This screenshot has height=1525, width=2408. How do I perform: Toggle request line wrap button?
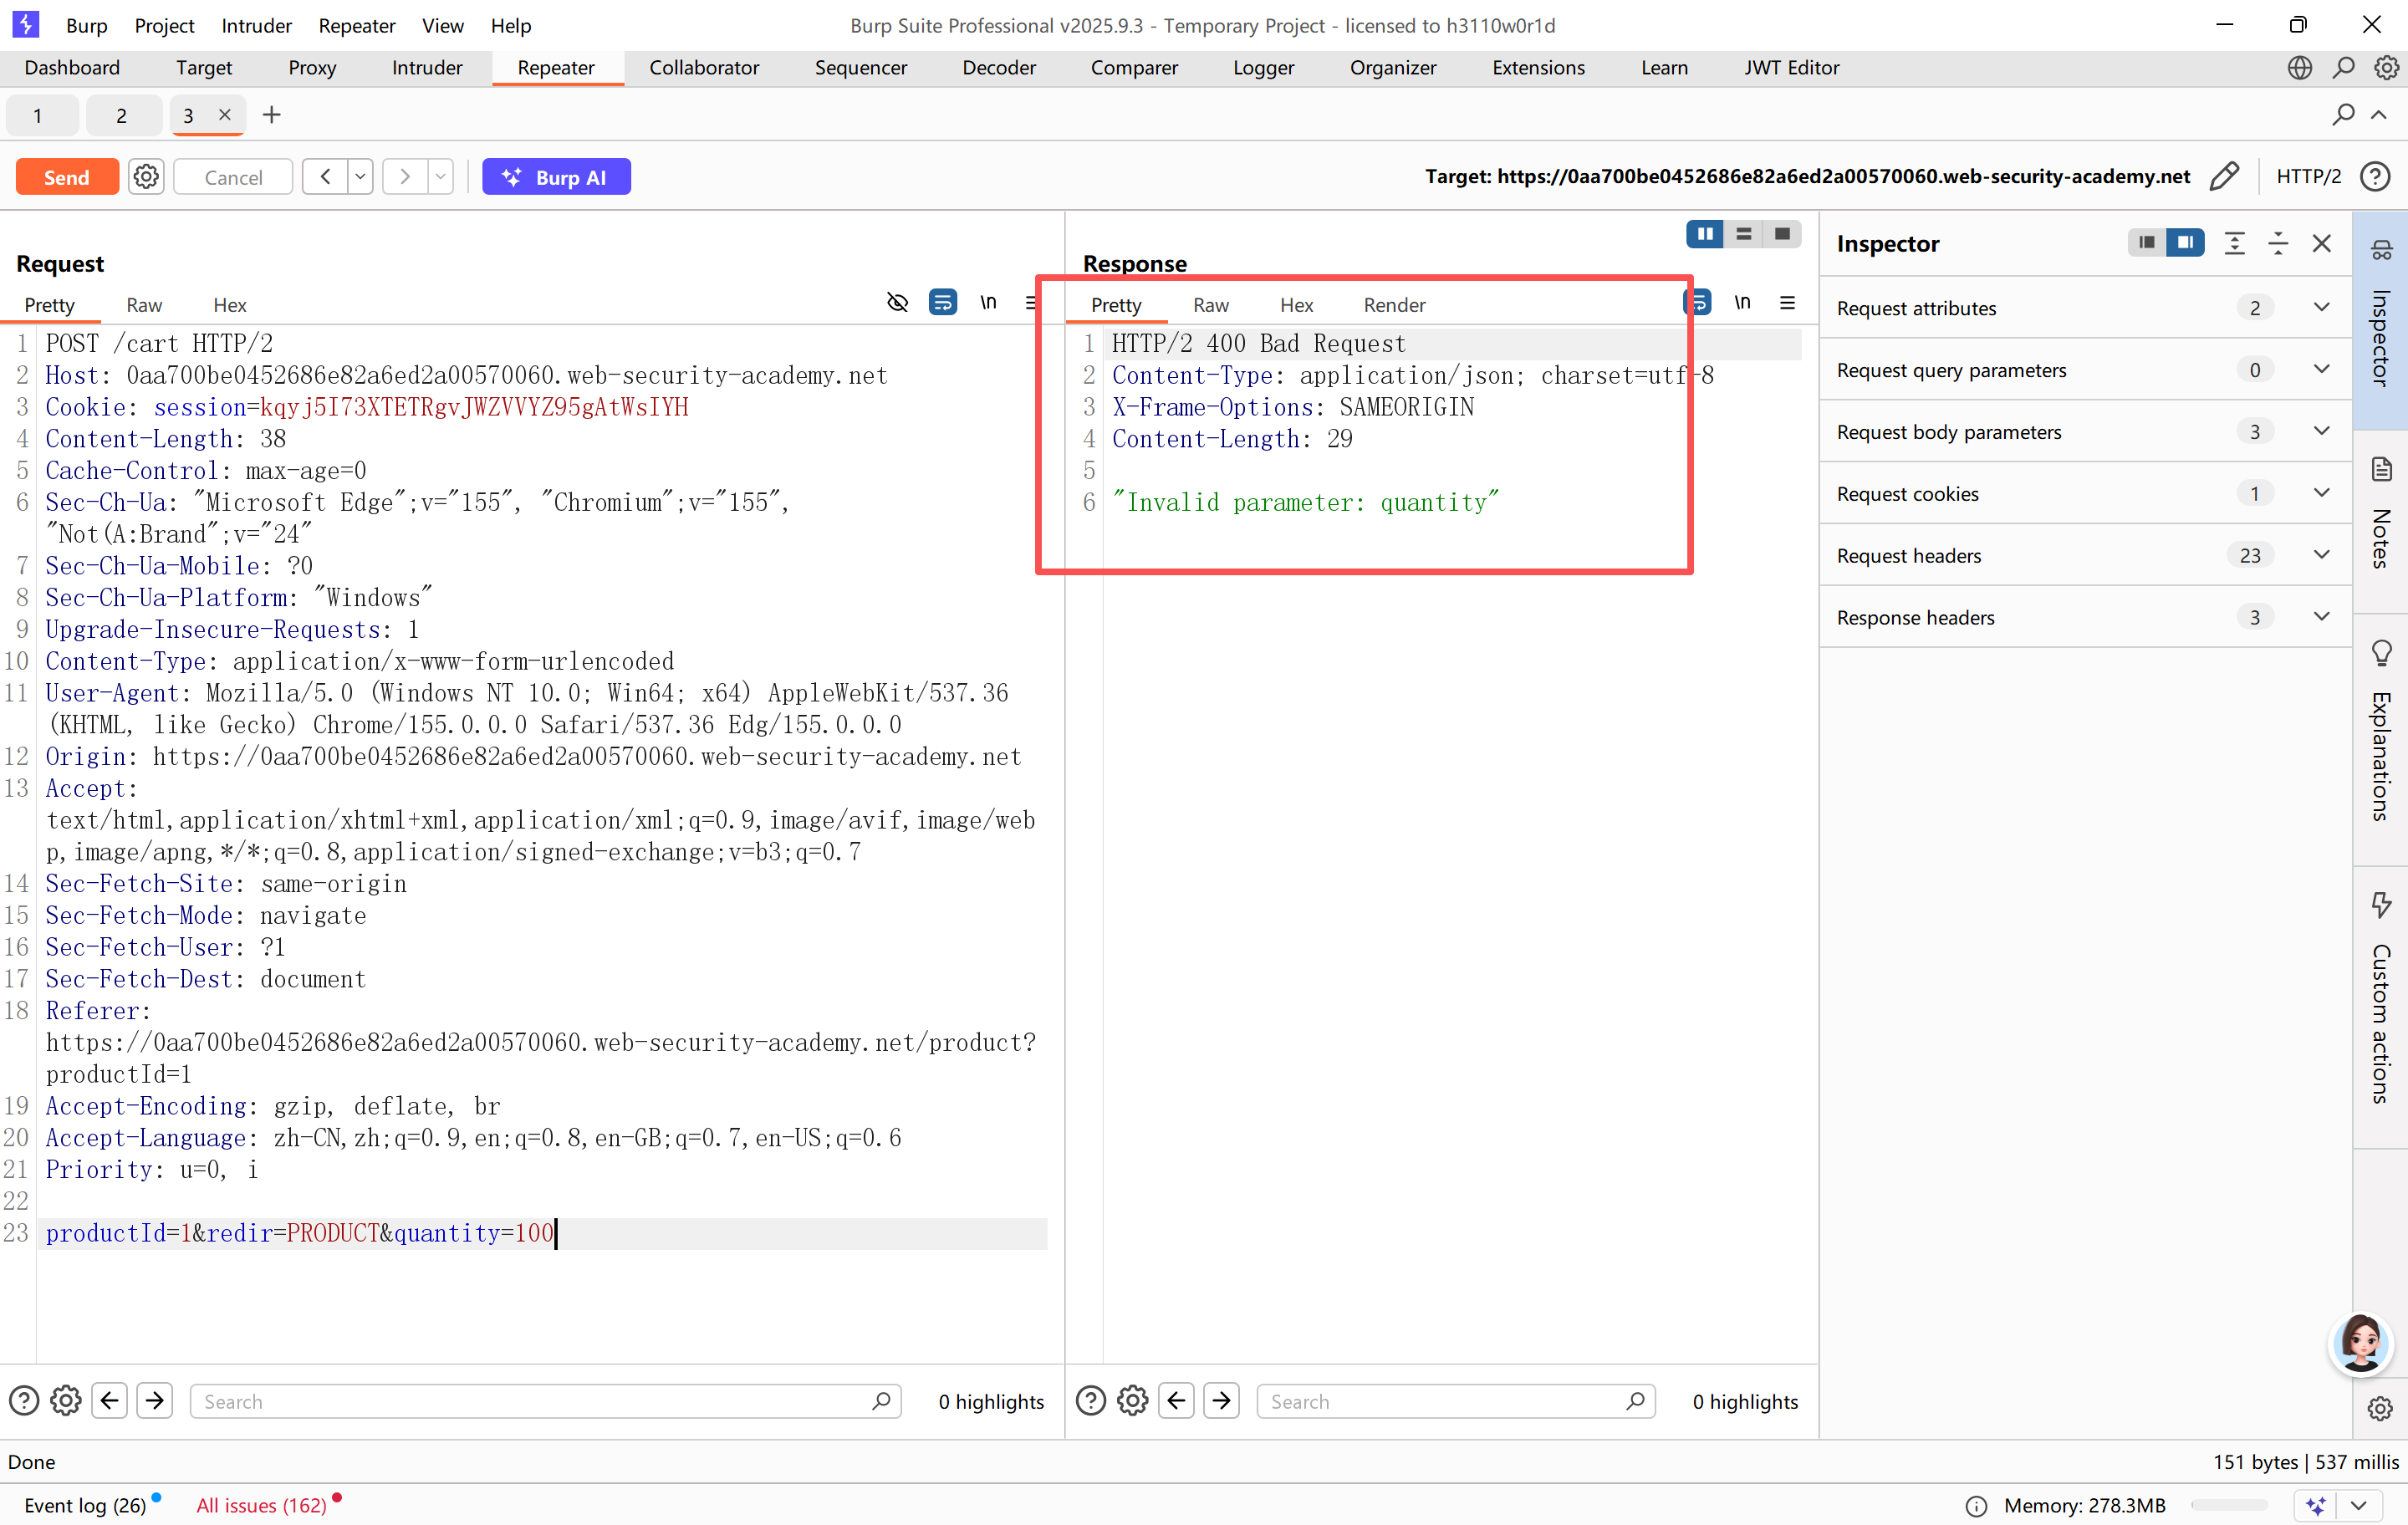click(x=942, y=303)
